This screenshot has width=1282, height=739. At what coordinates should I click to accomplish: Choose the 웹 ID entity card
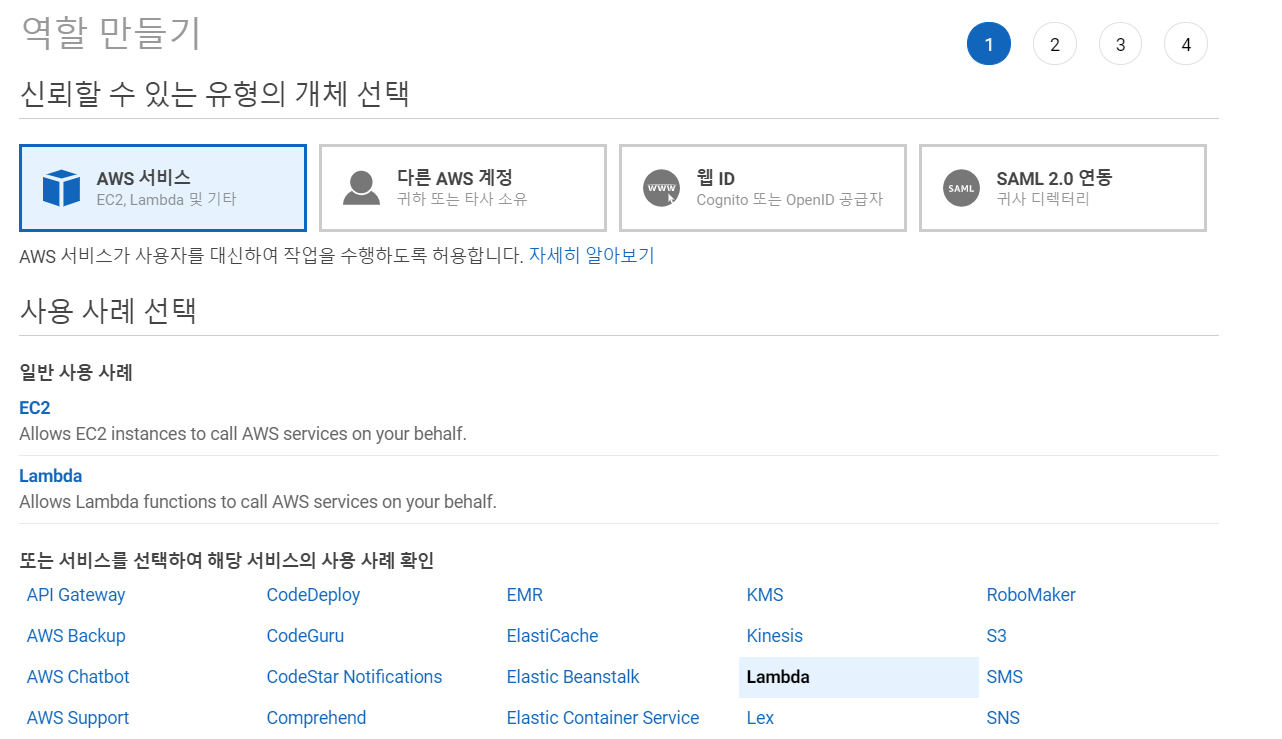[763, 188]
